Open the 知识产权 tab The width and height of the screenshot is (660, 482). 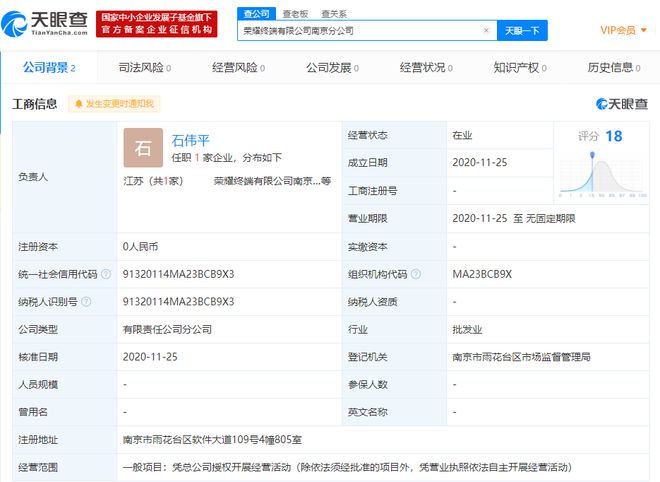coord(520,68)
